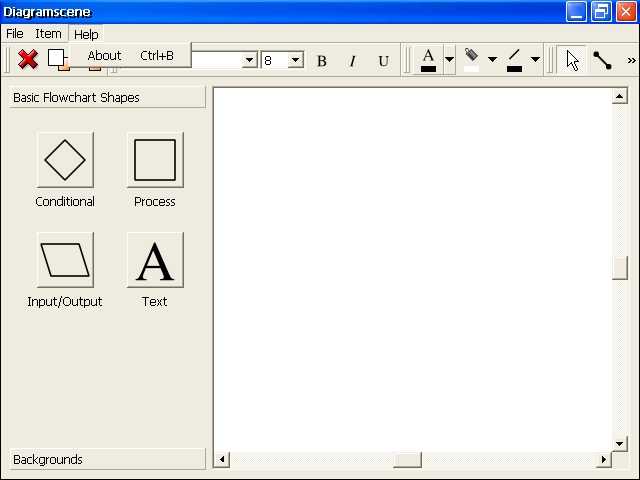Open the font size dropdown
640x480 pixels.
295,61
